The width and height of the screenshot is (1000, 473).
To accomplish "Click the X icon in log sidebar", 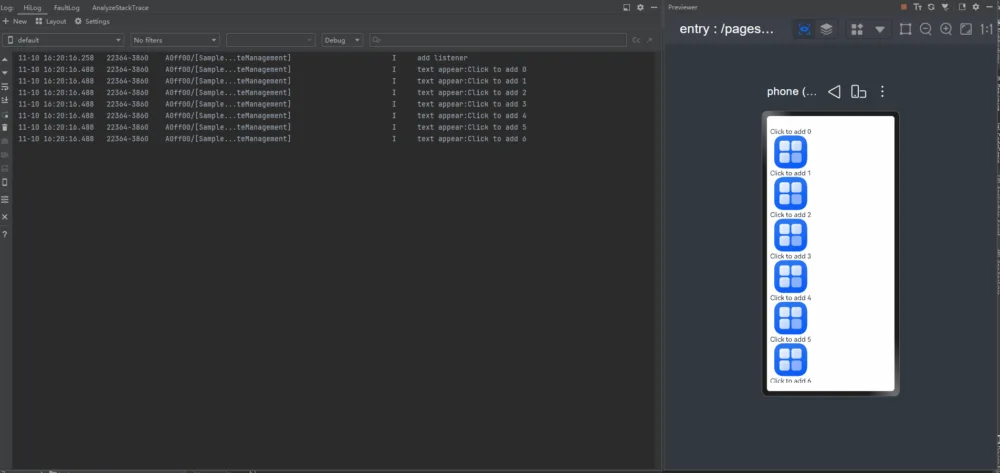I will tap(5, 217).
